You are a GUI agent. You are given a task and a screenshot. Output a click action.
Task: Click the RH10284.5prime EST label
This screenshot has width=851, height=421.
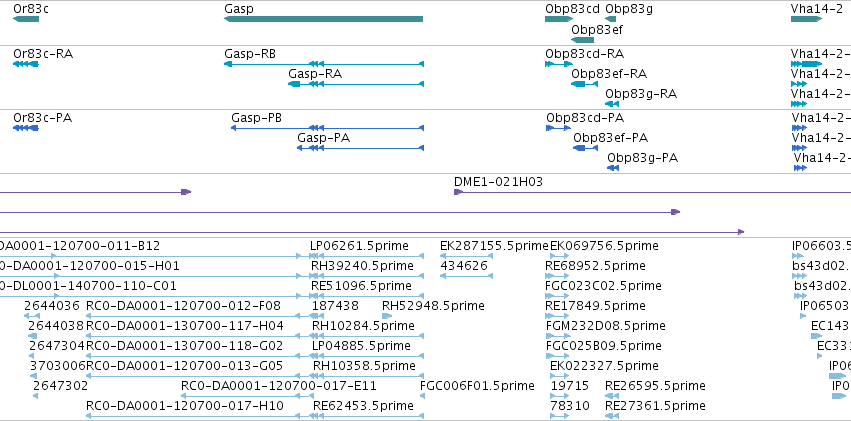[x=364, y=326]
